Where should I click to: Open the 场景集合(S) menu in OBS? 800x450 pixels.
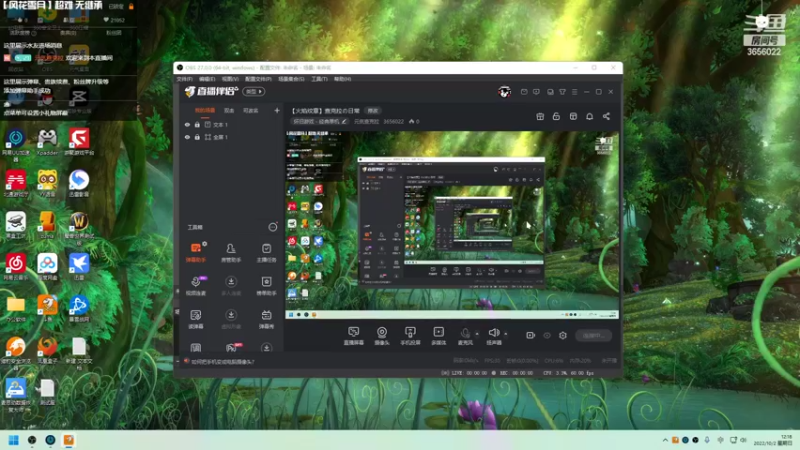291,79
